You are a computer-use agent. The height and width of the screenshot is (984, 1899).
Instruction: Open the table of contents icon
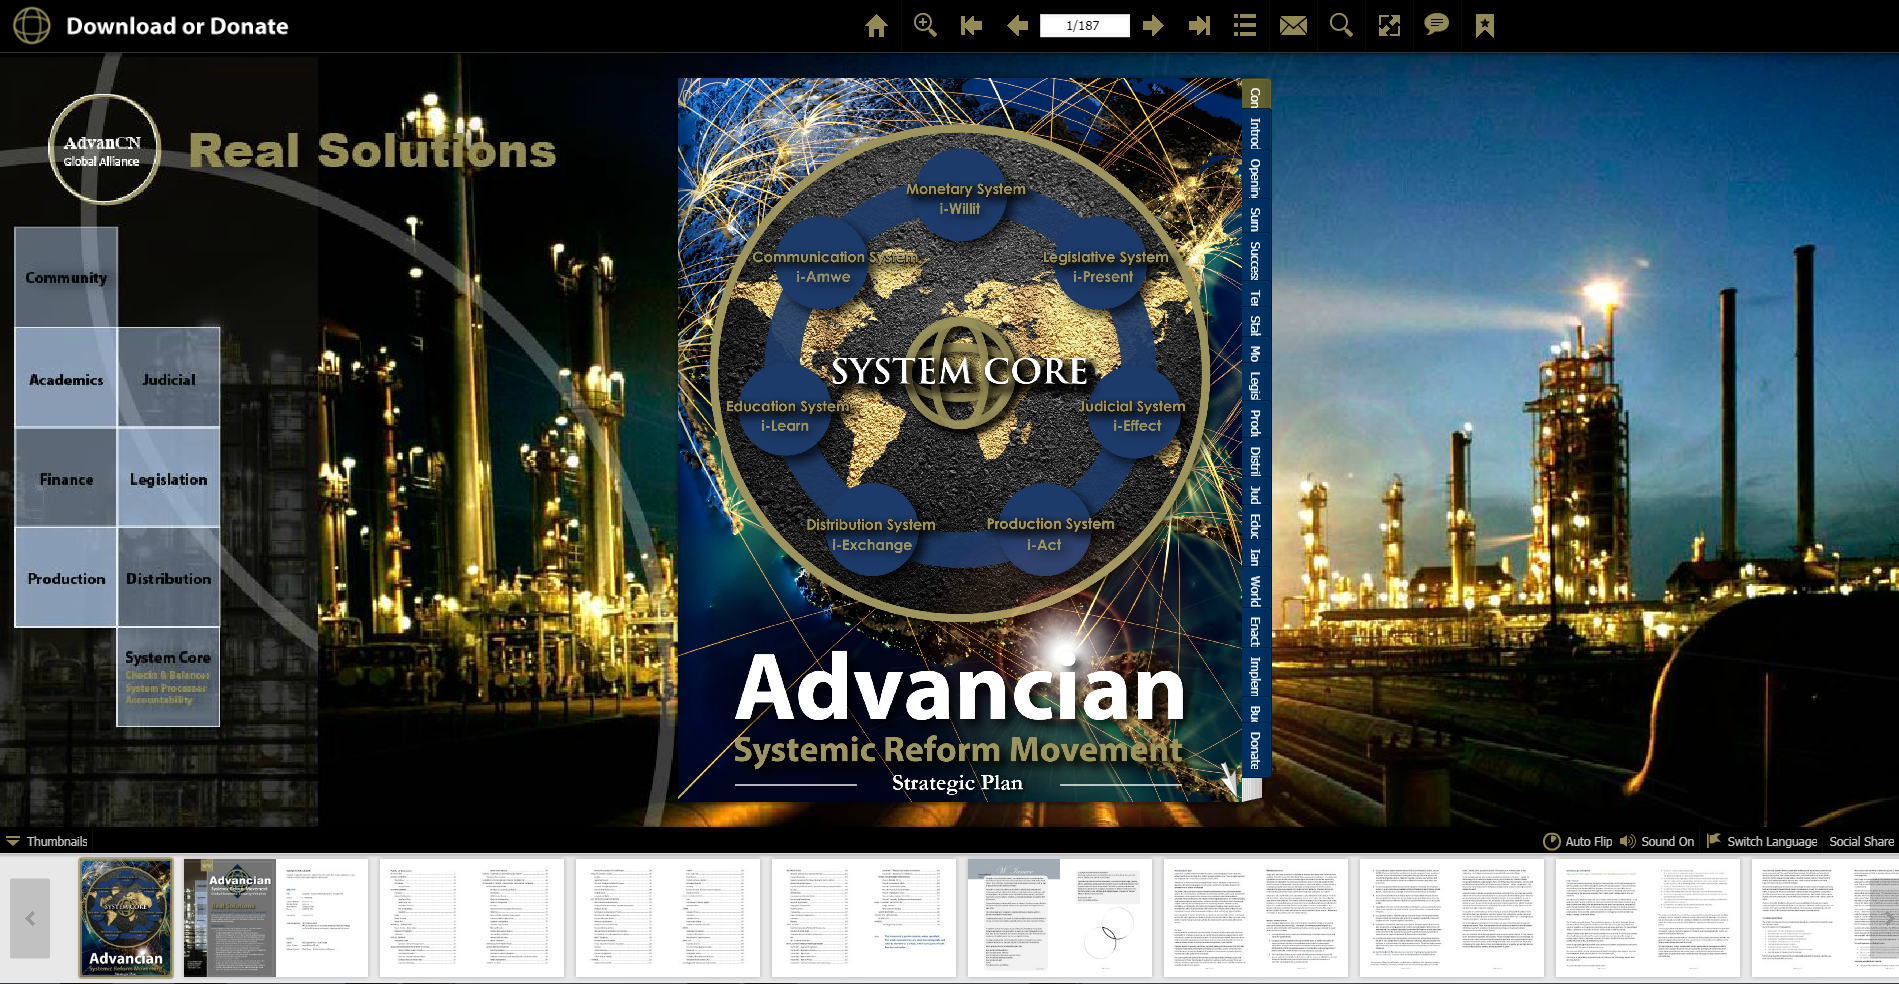[1245, 26]
